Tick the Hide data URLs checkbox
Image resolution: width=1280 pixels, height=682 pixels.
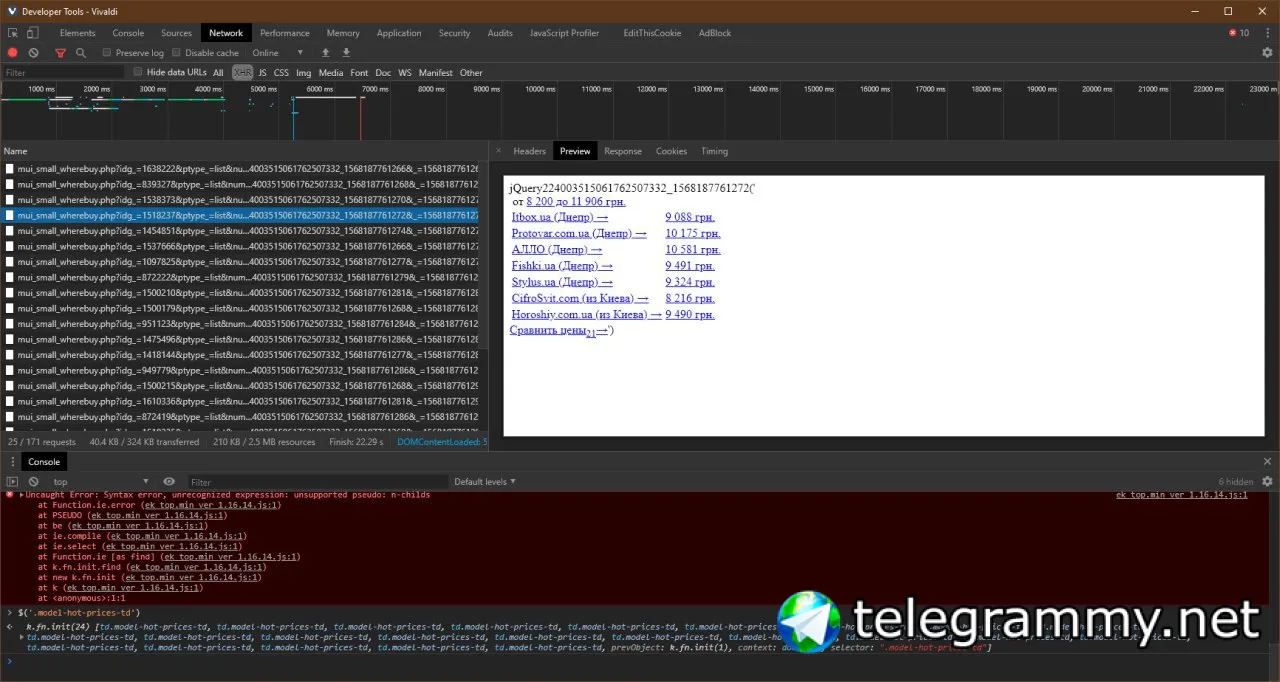(x=138, y=72)
